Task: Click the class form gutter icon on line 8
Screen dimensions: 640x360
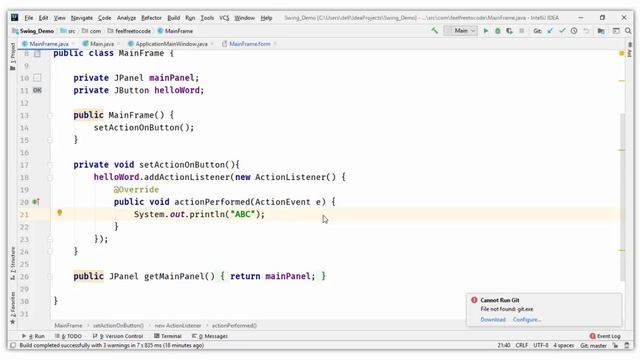Action: coord(37,53)
